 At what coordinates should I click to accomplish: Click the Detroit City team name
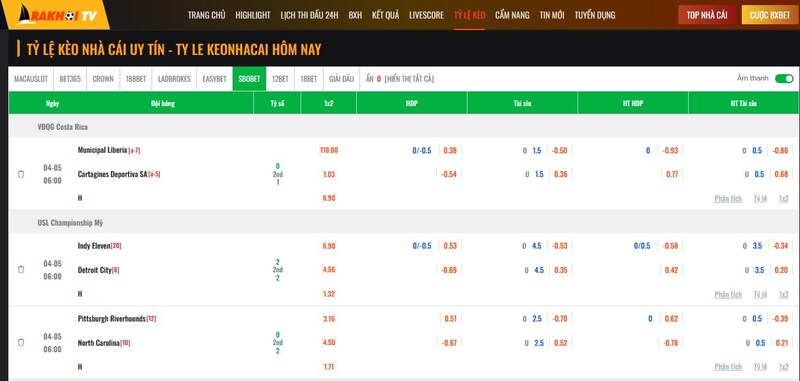94,270
